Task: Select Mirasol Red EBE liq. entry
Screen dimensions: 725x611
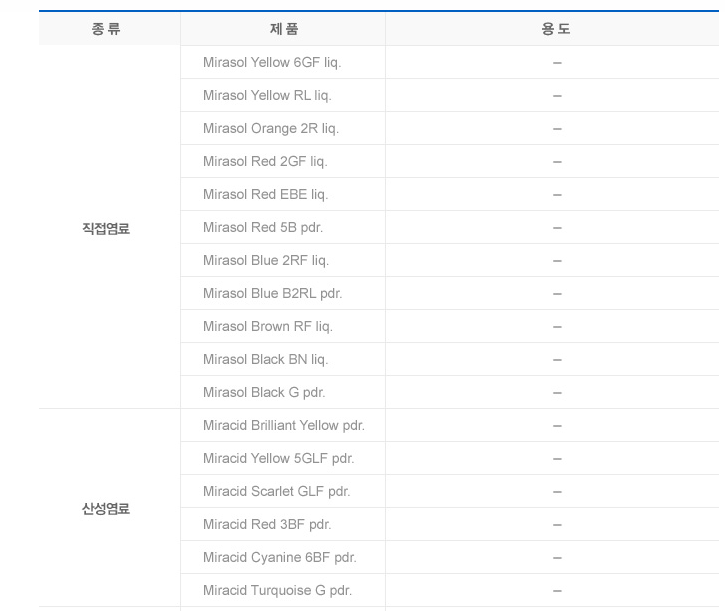Action: pos(265,194)
